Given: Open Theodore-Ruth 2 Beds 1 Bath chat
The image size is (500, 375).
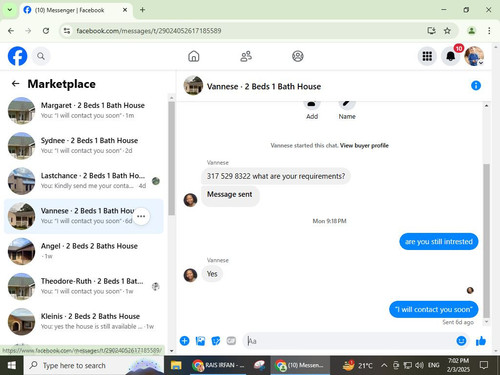Looking at the screenshot, I should point(83,286).
